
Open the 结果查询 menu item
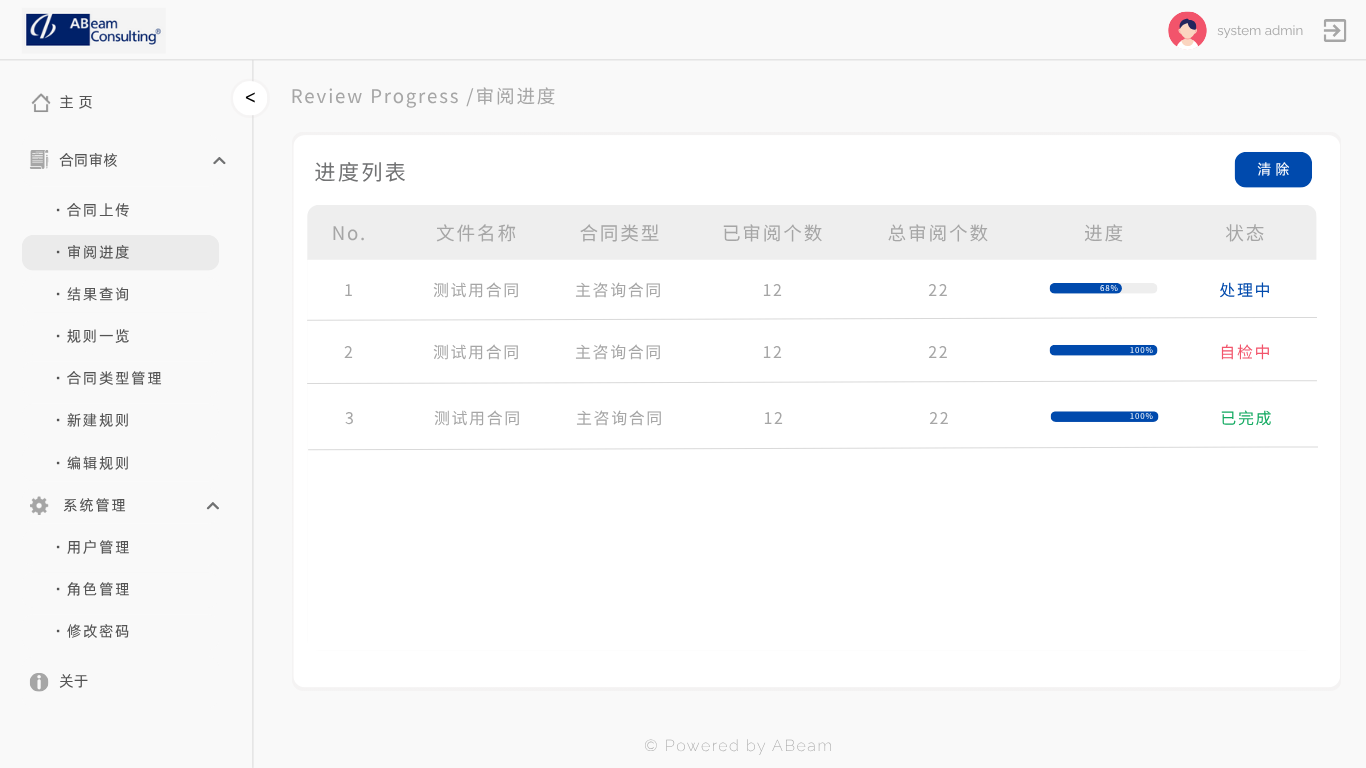(98, 294)
